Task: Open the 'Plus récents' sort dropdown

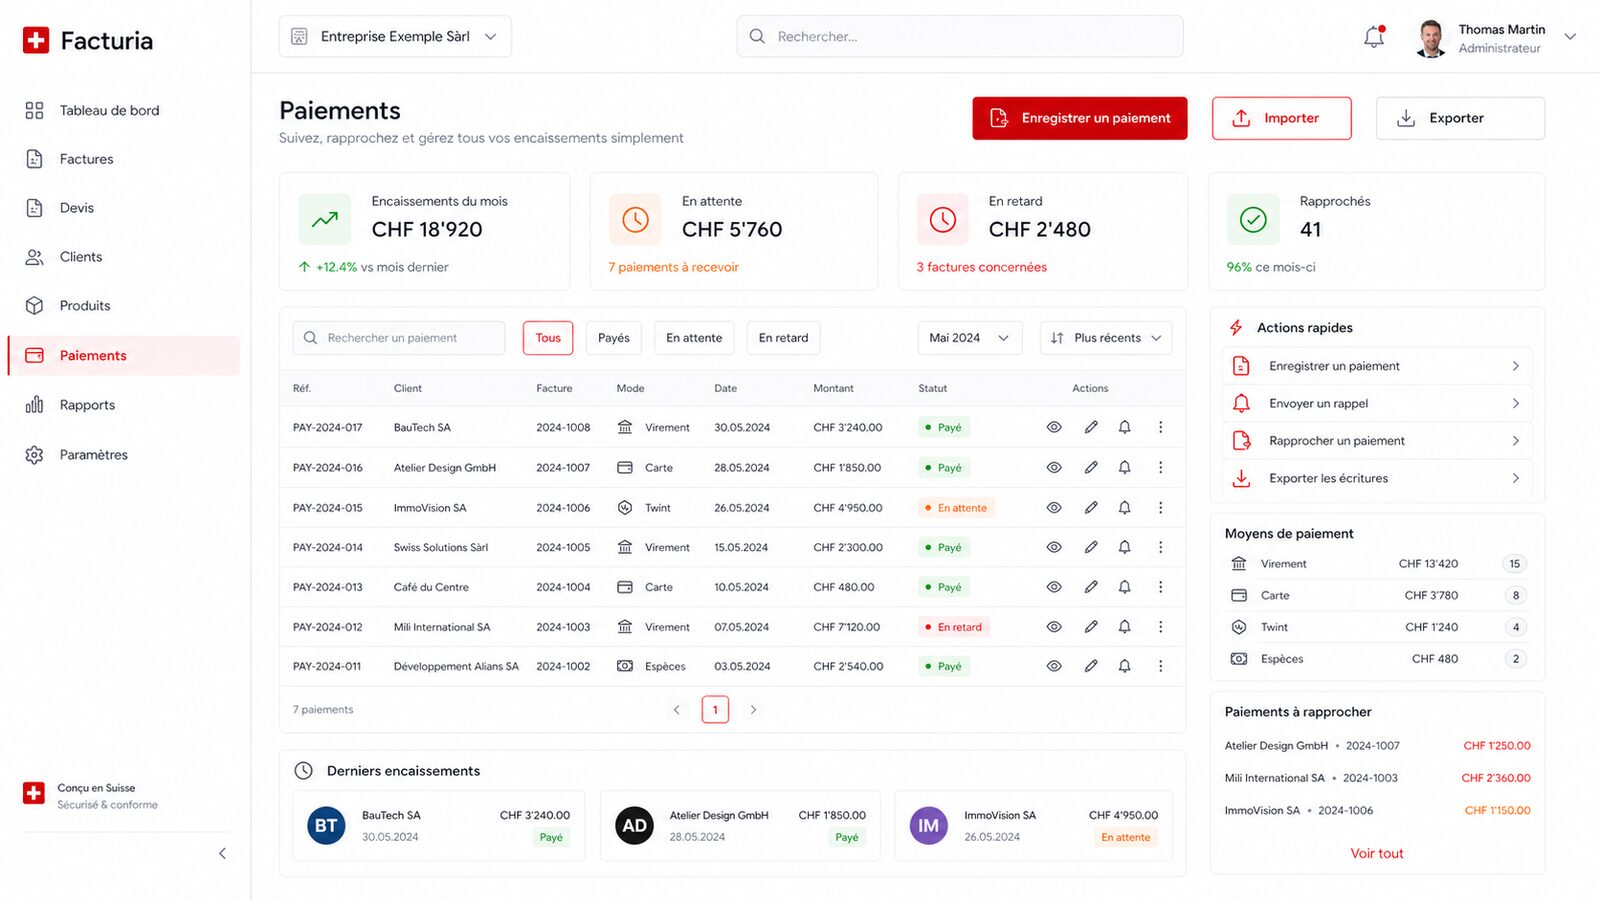Action: click(x=1106, y=338)
